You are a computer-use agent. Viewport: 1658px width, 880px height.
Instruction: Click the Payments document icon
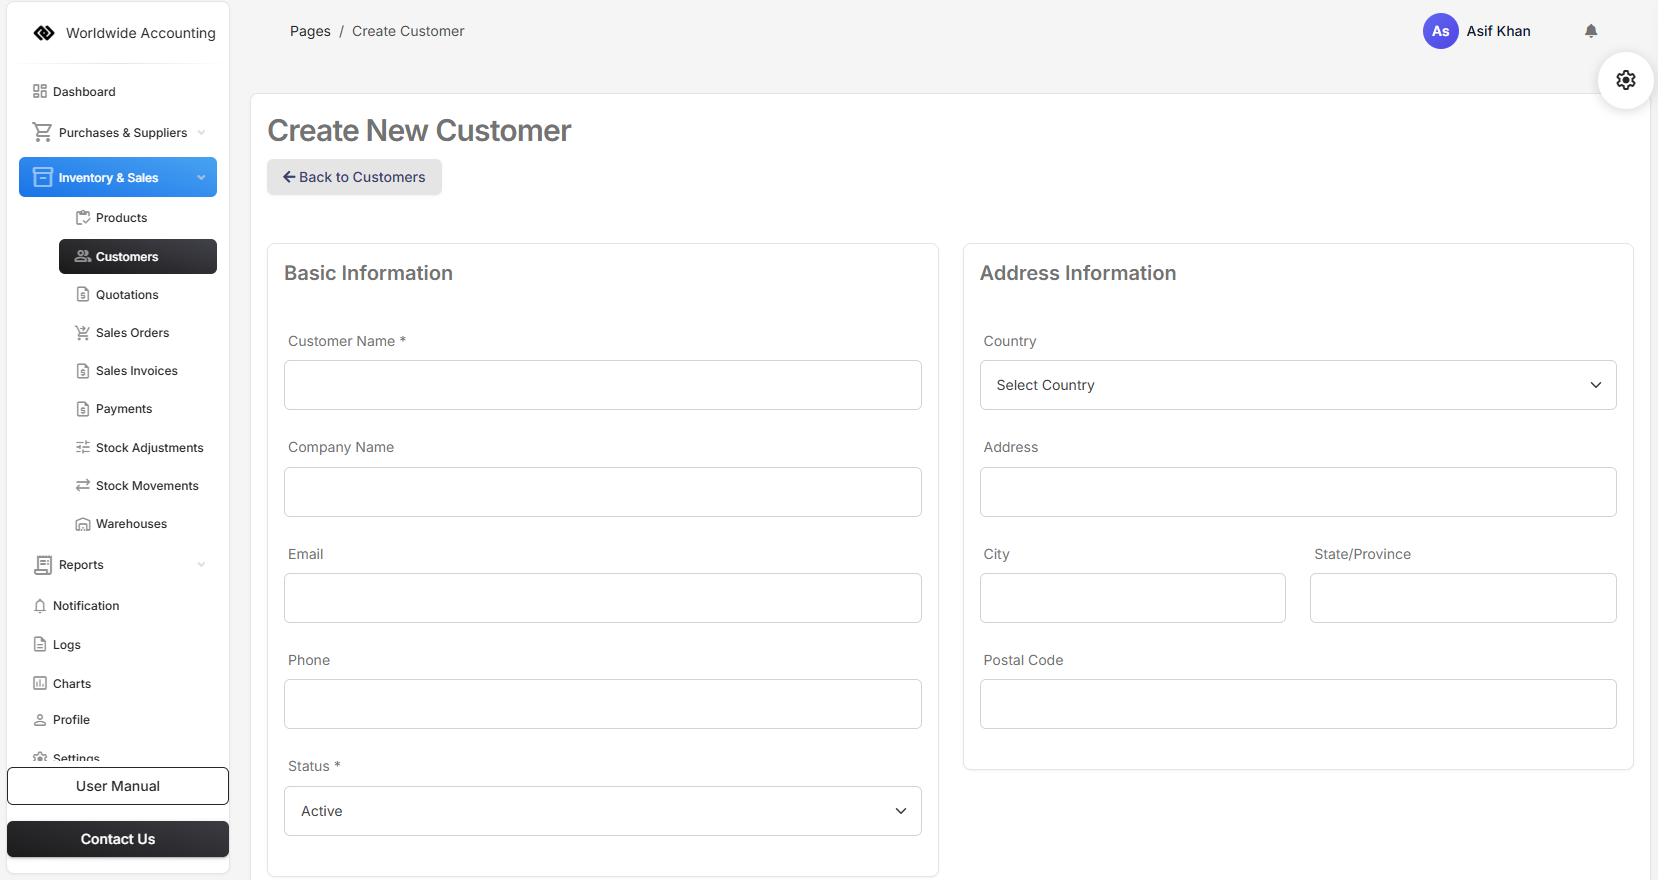[83, 408]
